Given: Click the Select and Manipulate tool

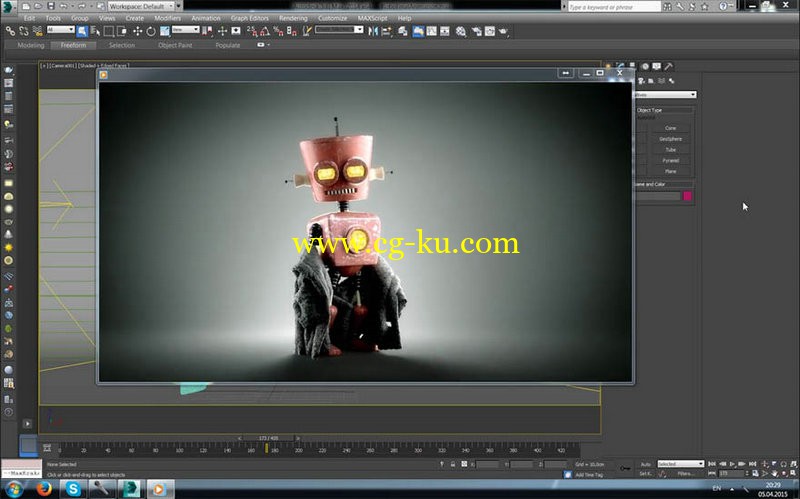Looking at the screenshot, I should (222, 31).
